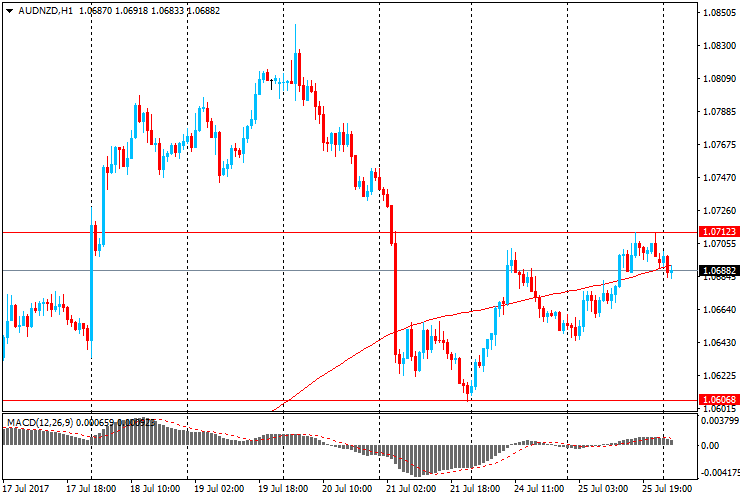Viewport: 740px width, 500px height.
Task: Select the current price tag 1.06882
Action: (x=719, y=271)
